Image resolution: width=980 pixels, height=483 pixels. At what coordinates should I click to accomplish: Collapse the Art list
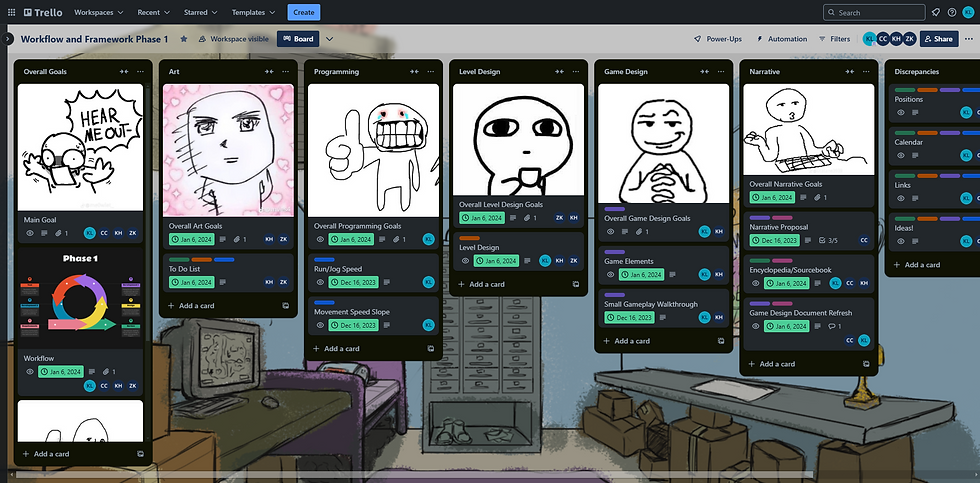click(269, 72)
